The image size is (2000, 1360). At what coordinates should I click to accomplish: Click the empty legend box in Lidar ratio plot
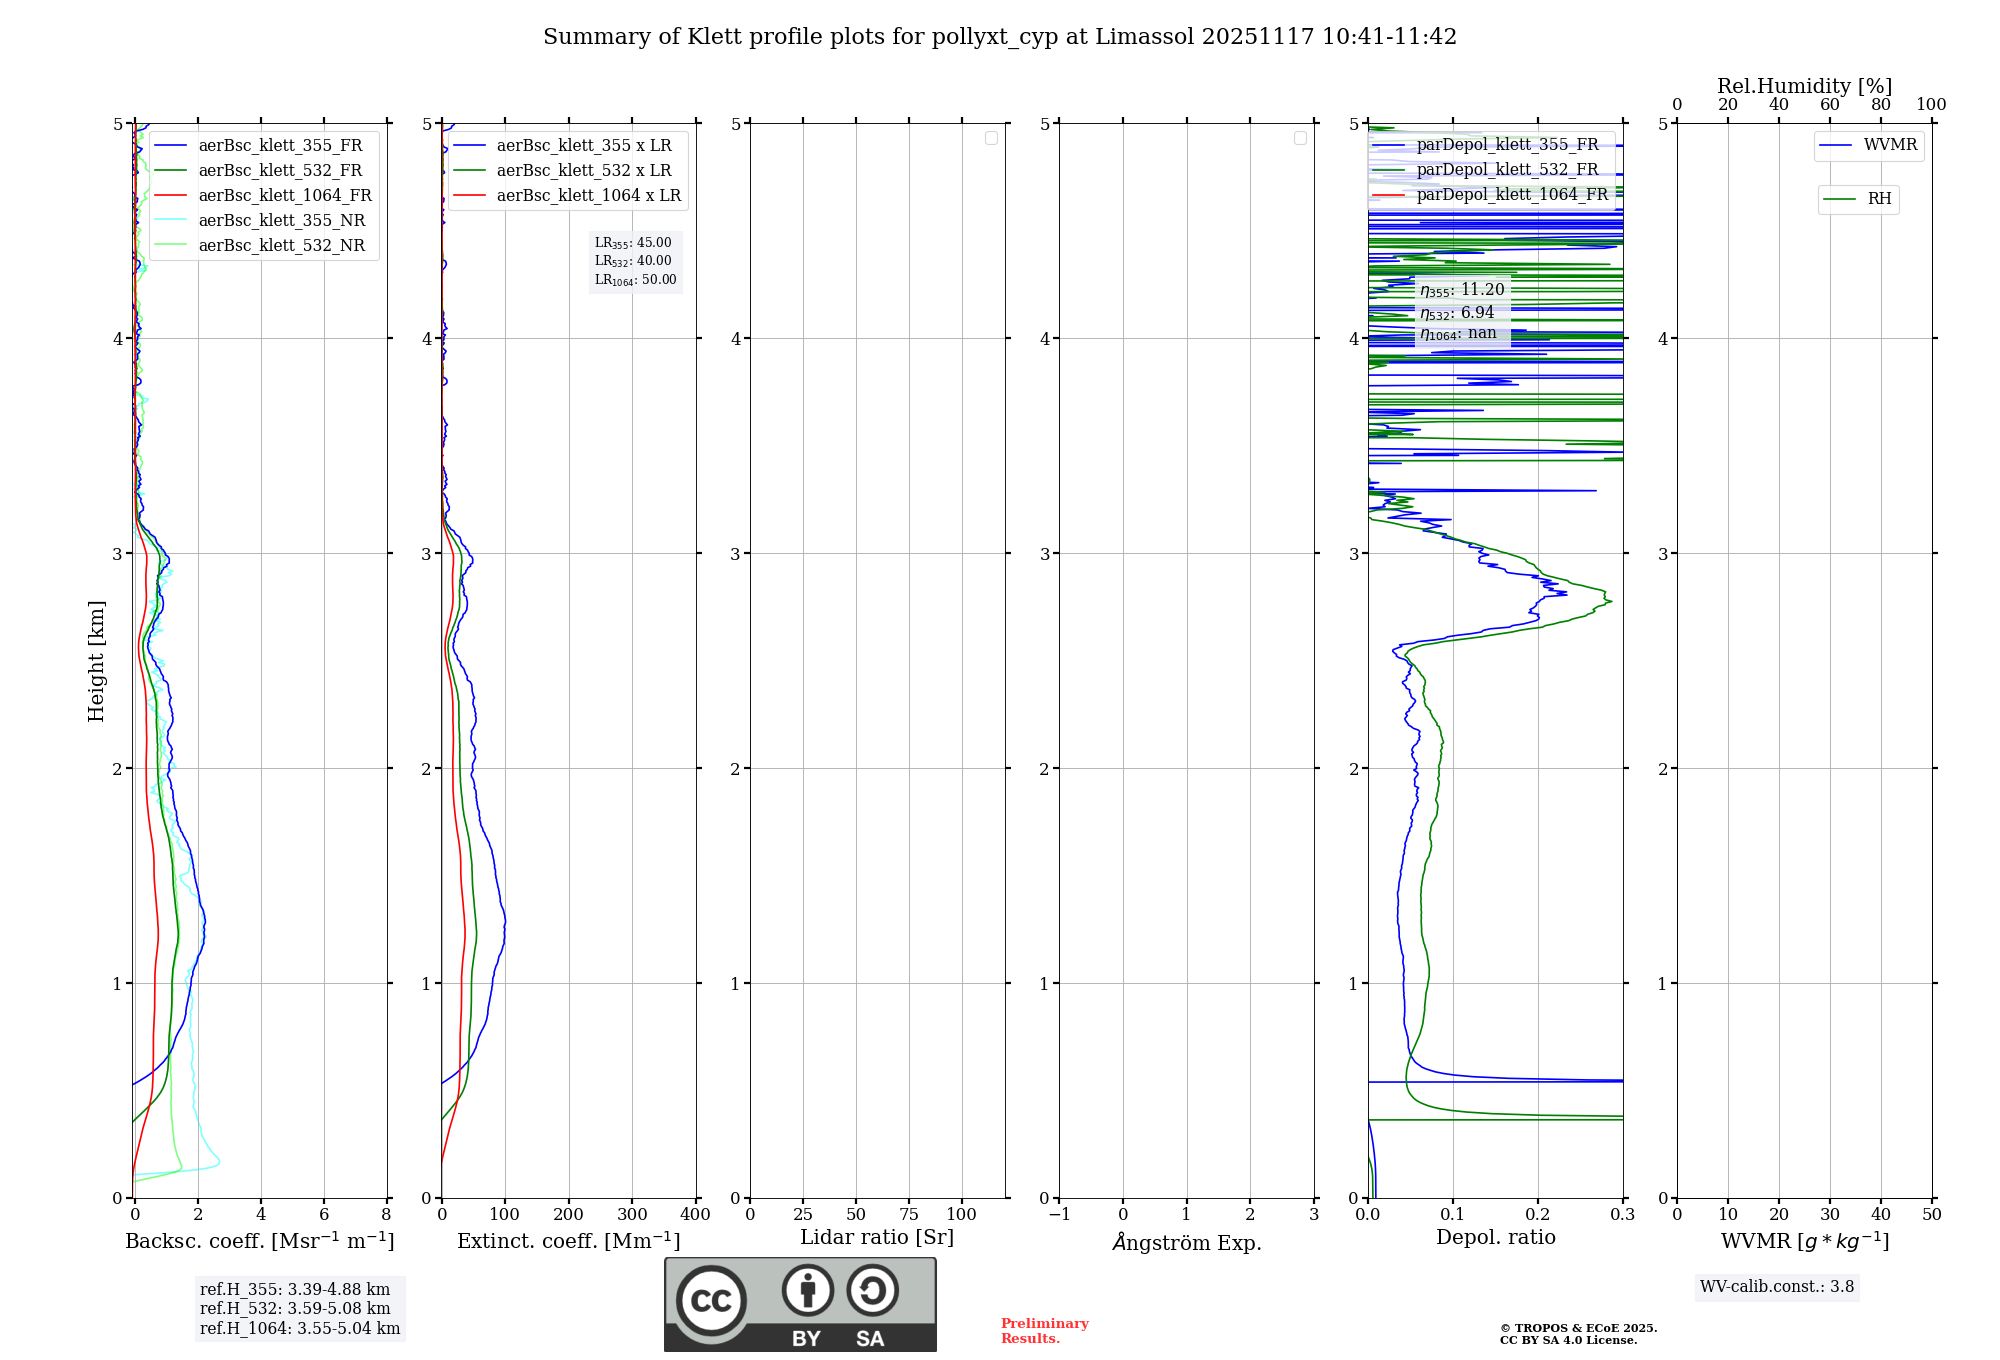(991, 138)
